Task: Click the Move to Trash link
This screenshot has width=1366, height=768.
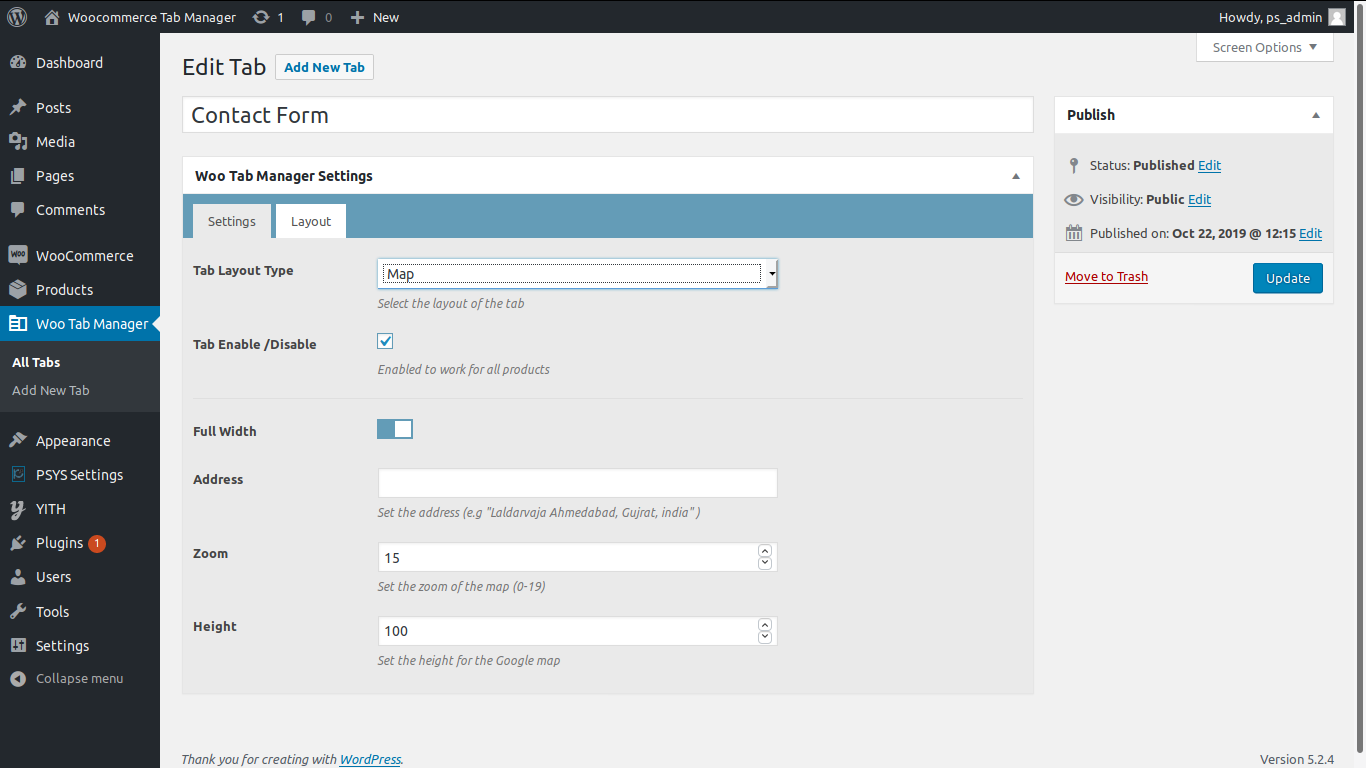Action: tap(1106, 277)
